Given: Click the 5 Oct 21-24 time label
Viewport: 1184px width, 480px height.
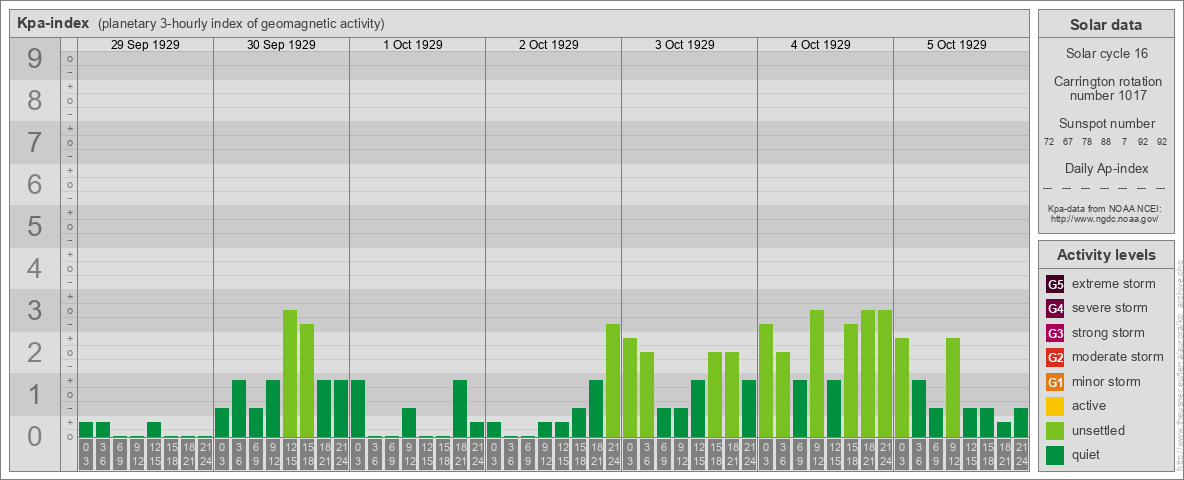Looking at the screenshot, I should pyautogui.click(x=1020, y=456).
